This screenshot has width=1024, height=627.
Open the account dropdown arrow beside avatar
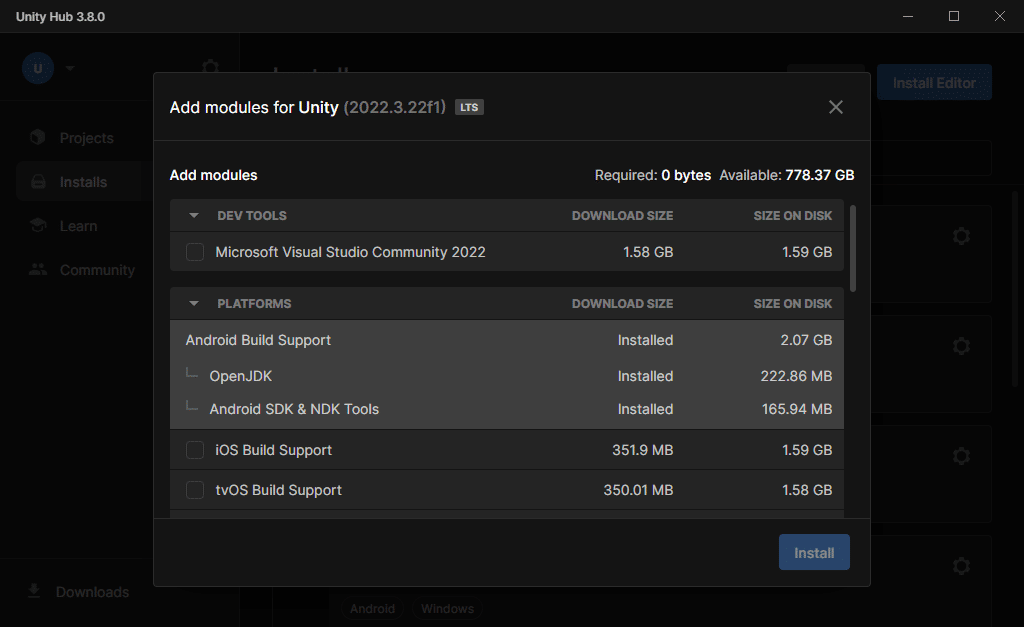69,69
